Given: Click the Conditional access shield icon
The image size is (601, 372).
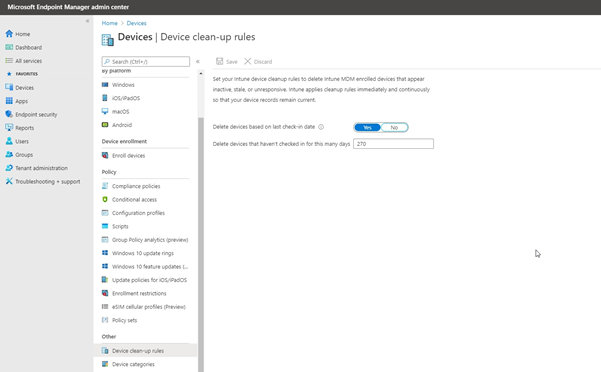Looking at the screenshot, I should coord(105,199).
